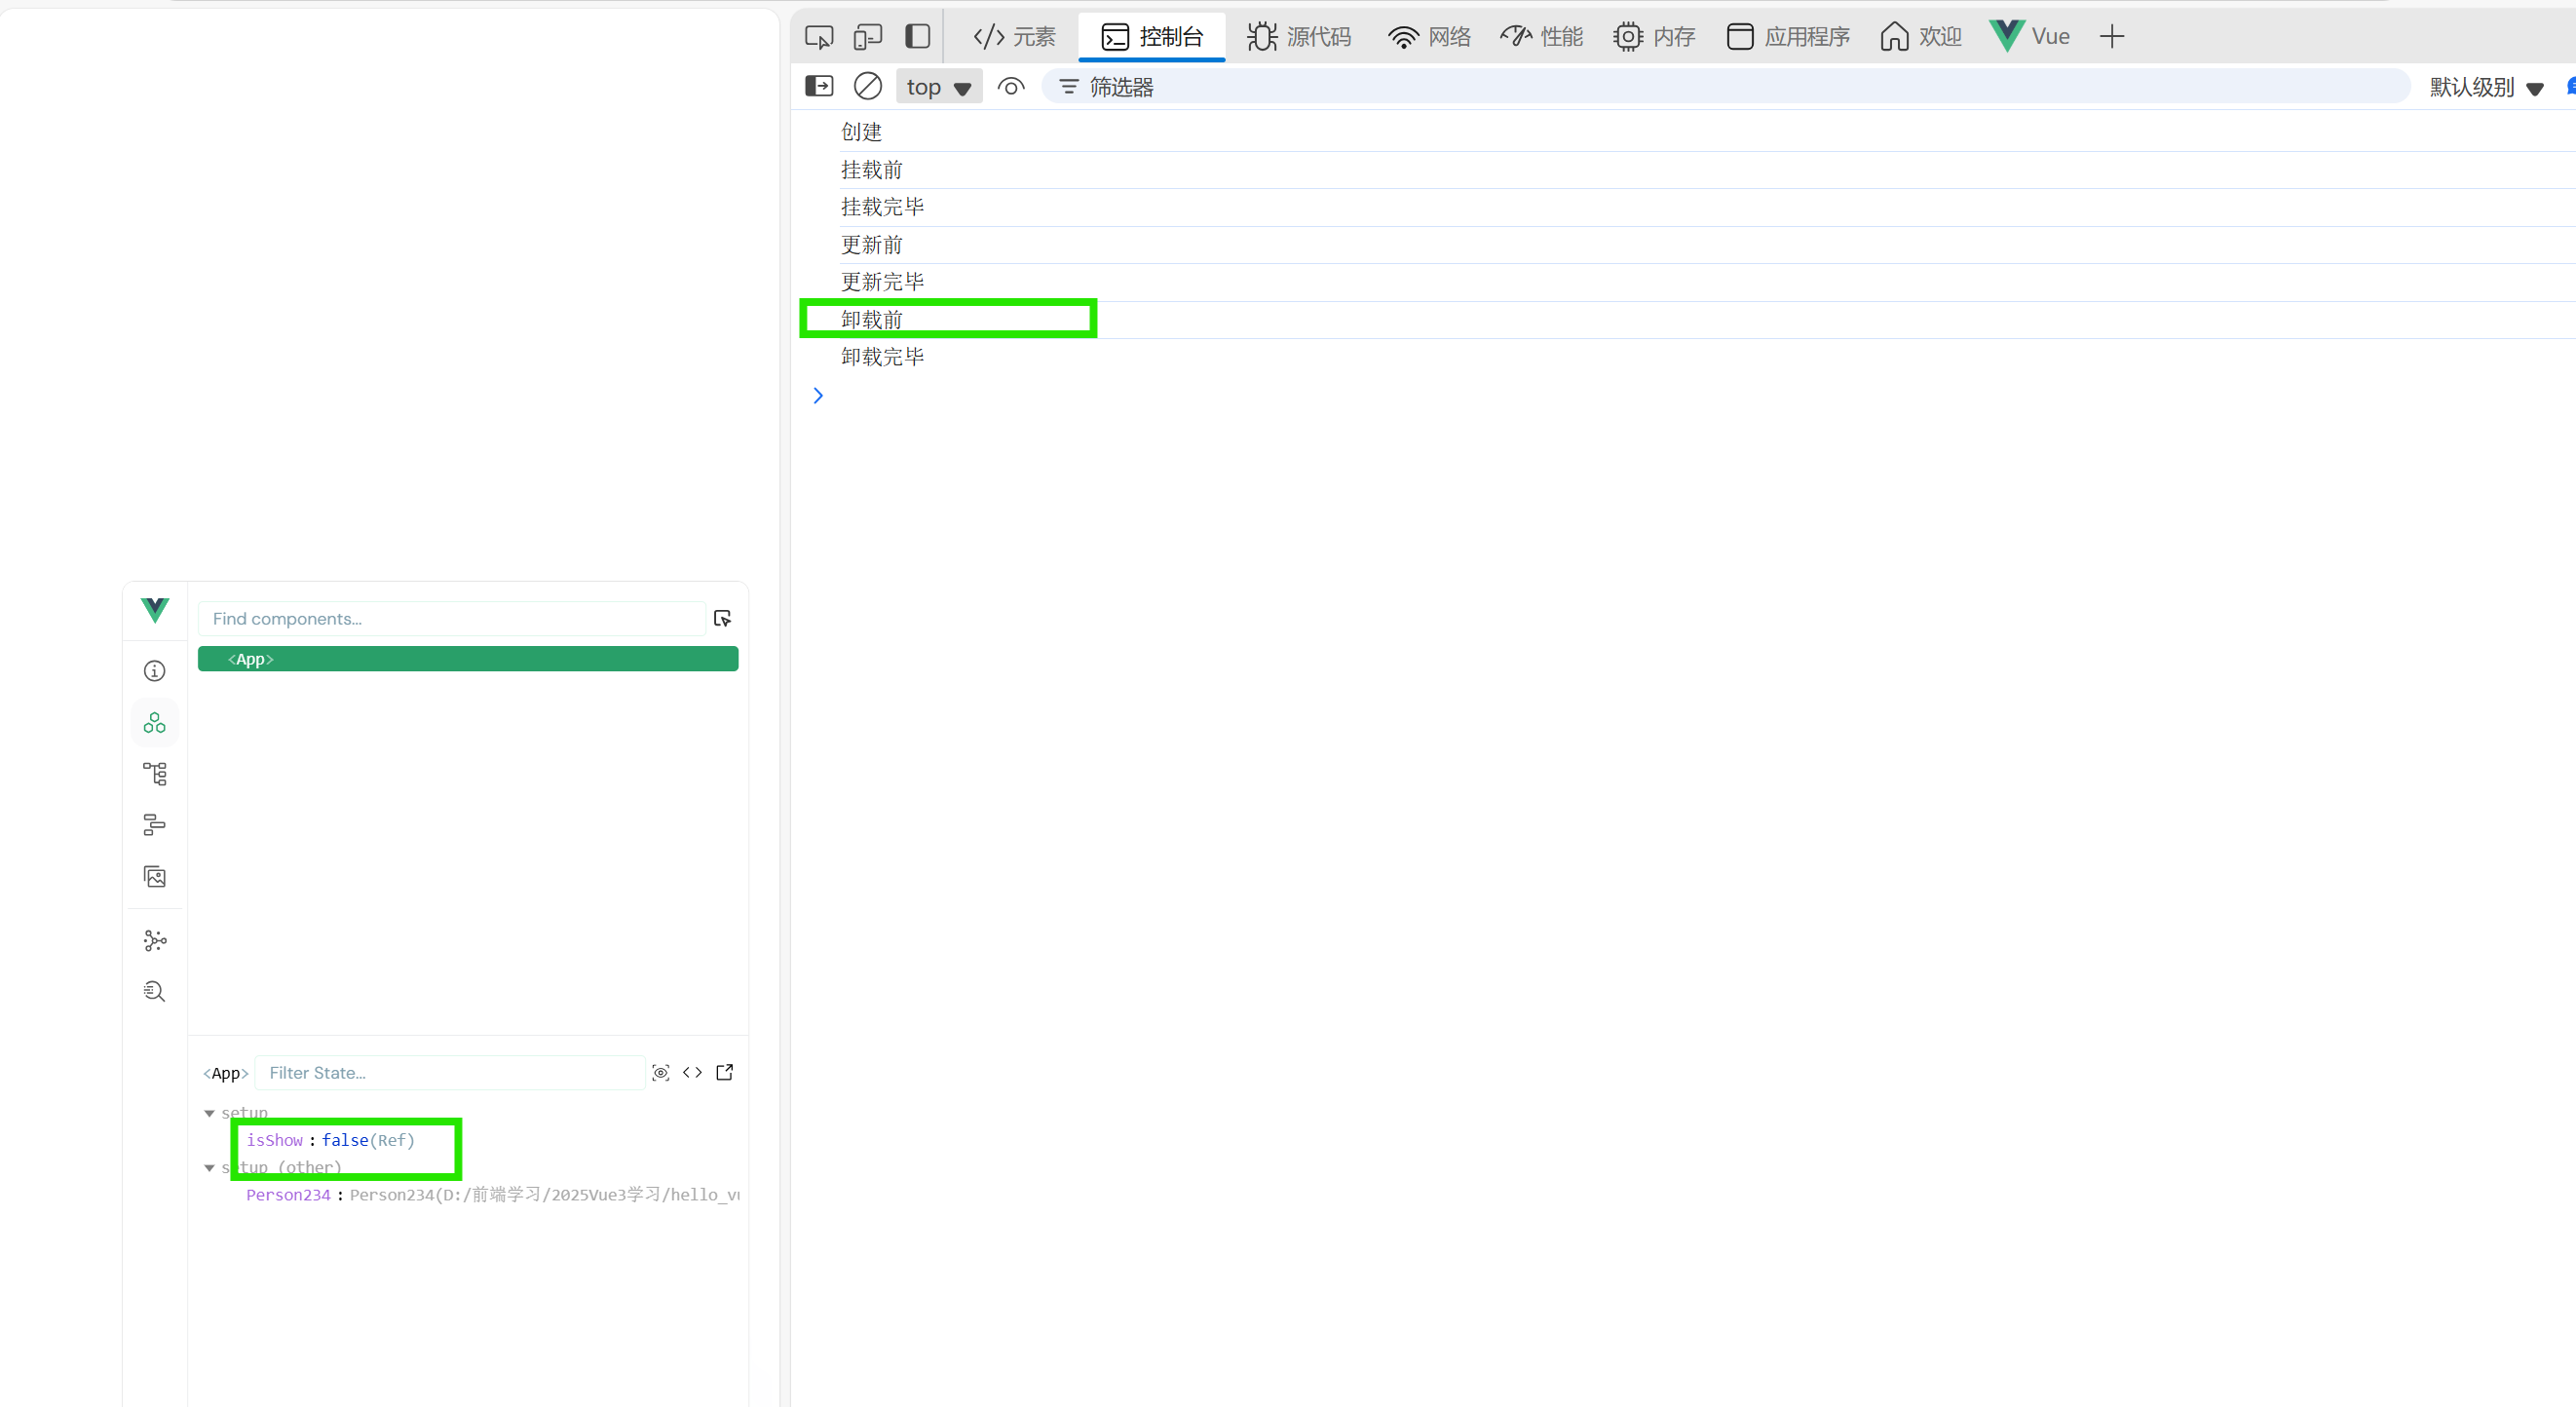Open the timeline icon in Vue sidebar
2576x1407 pixels.
click(154, 825)
